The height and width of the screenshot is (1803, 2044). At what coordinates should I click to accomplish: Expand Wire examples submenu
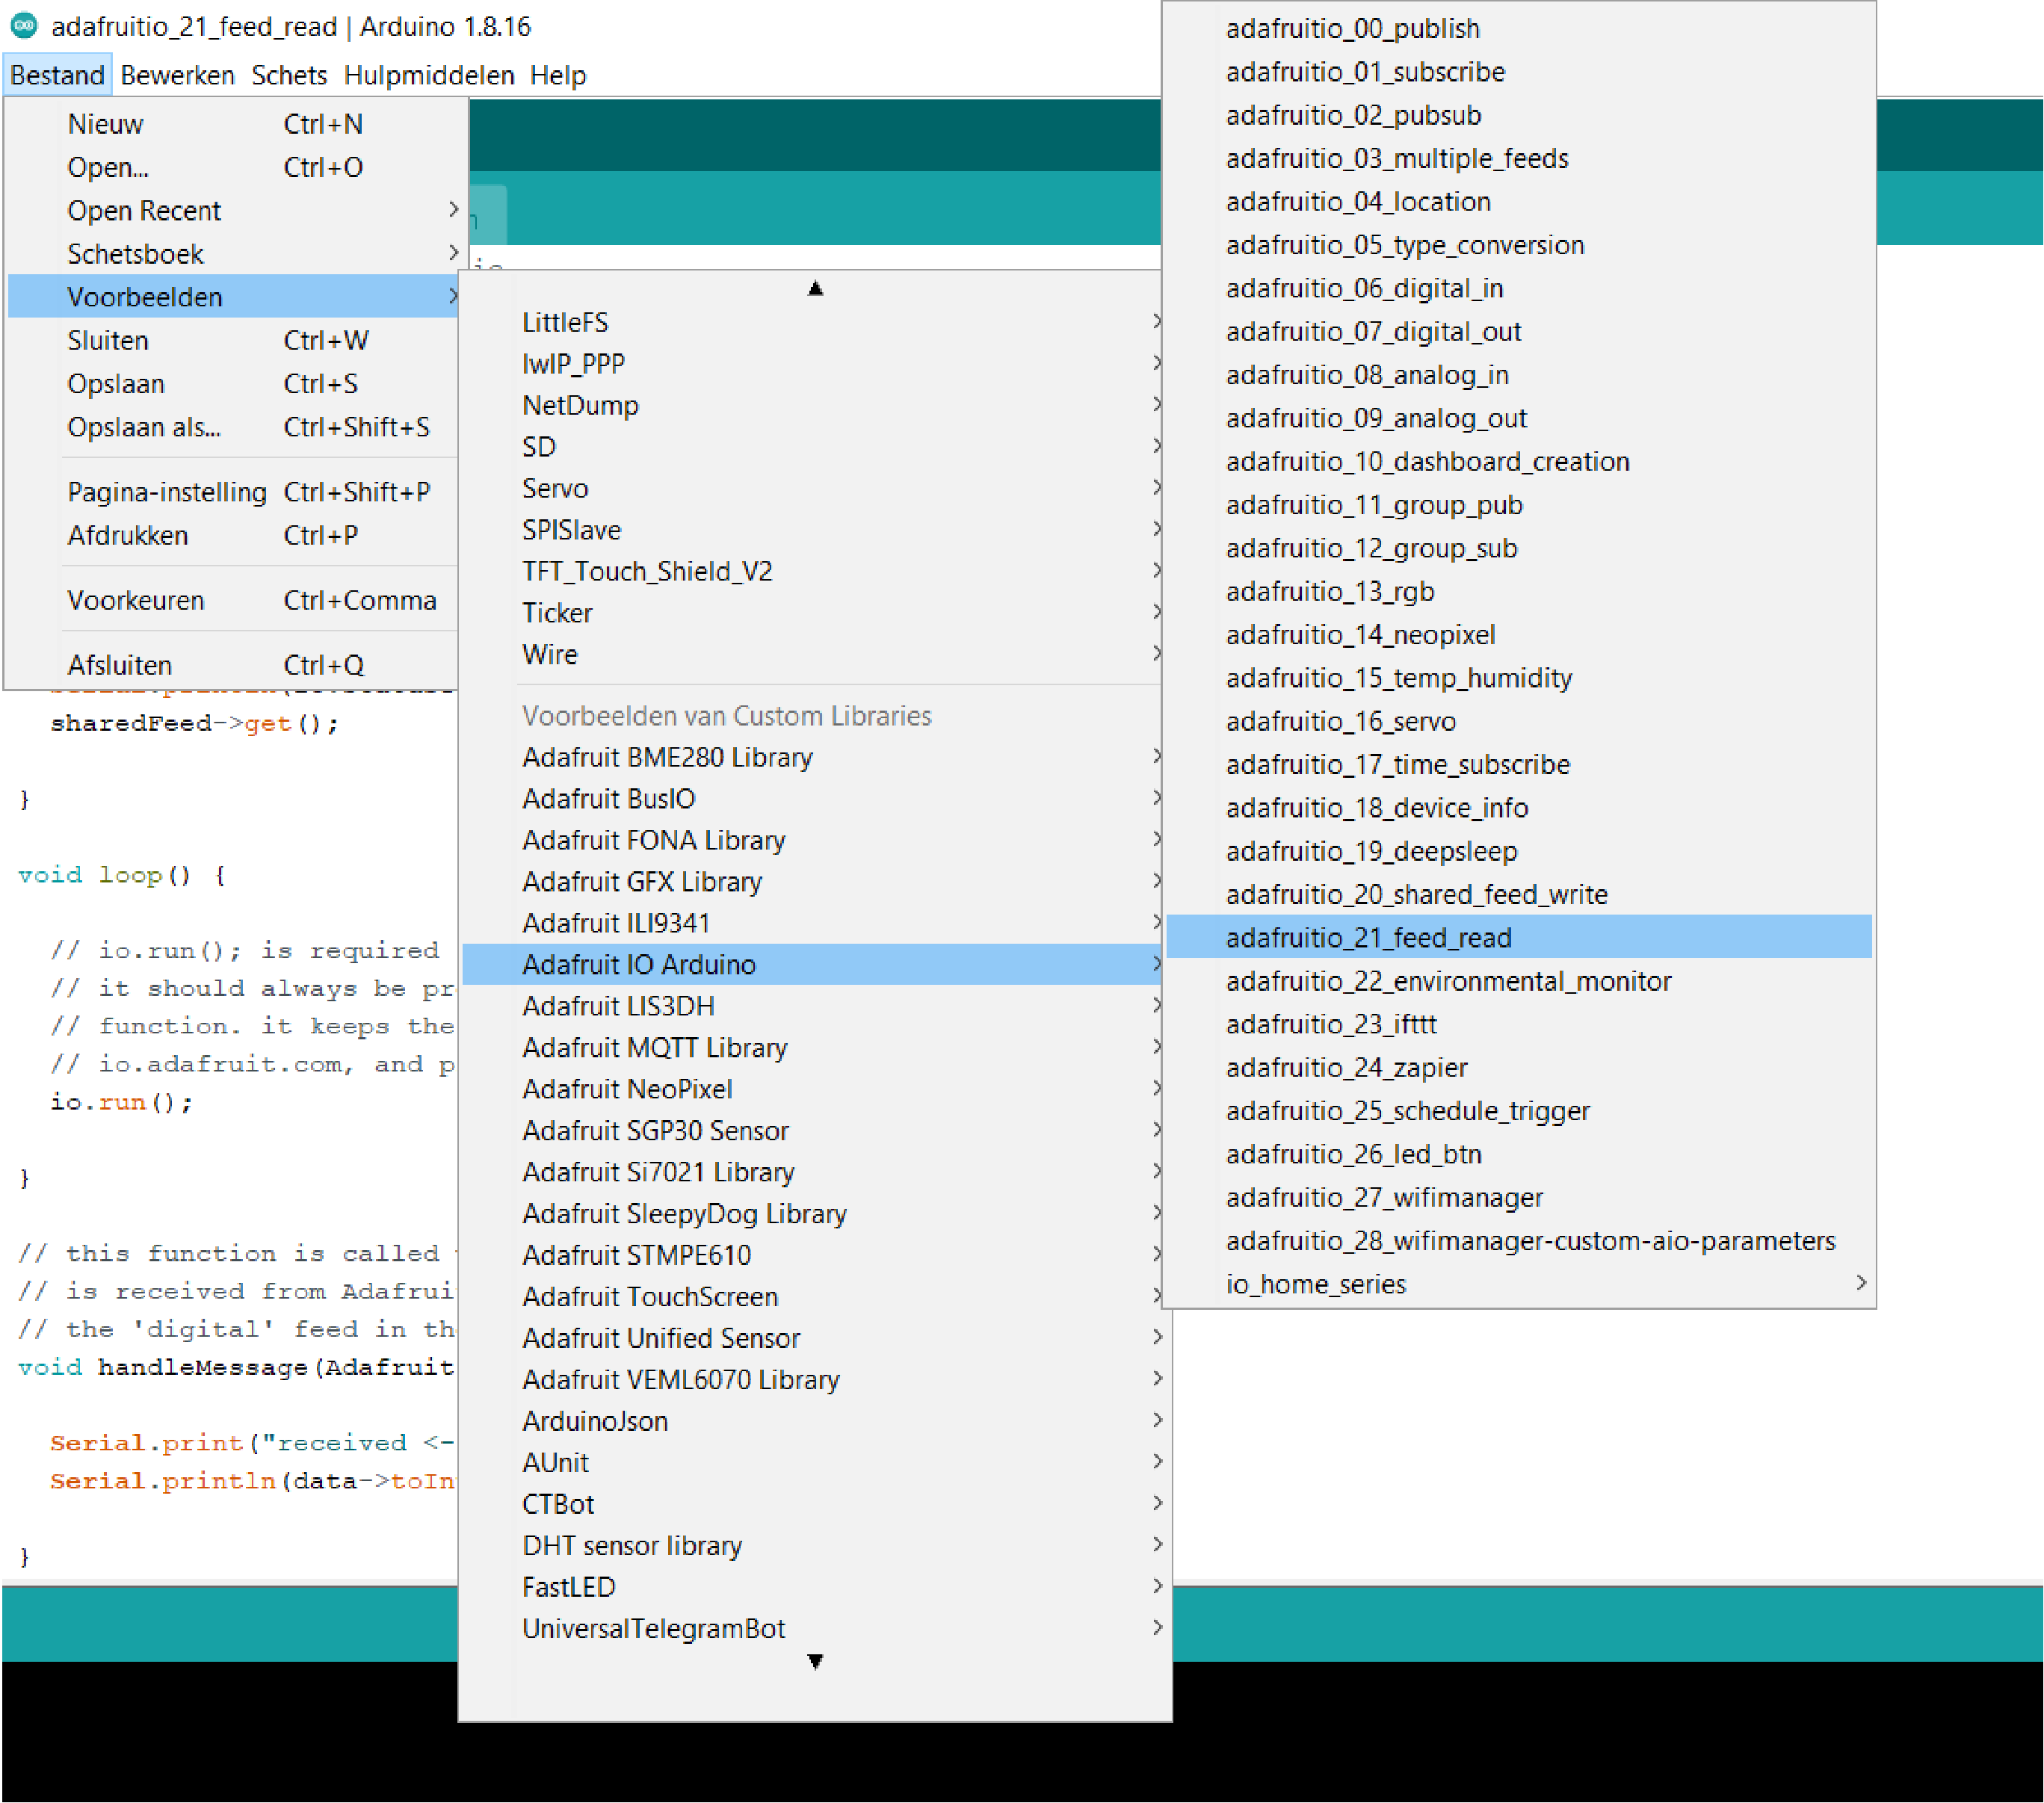point(814,654)
